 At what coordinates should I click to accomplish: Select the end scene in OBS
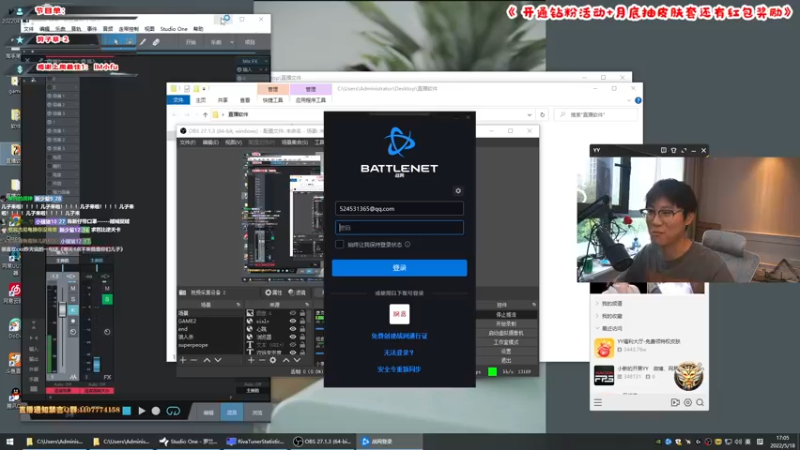click(x=210, y=329)
